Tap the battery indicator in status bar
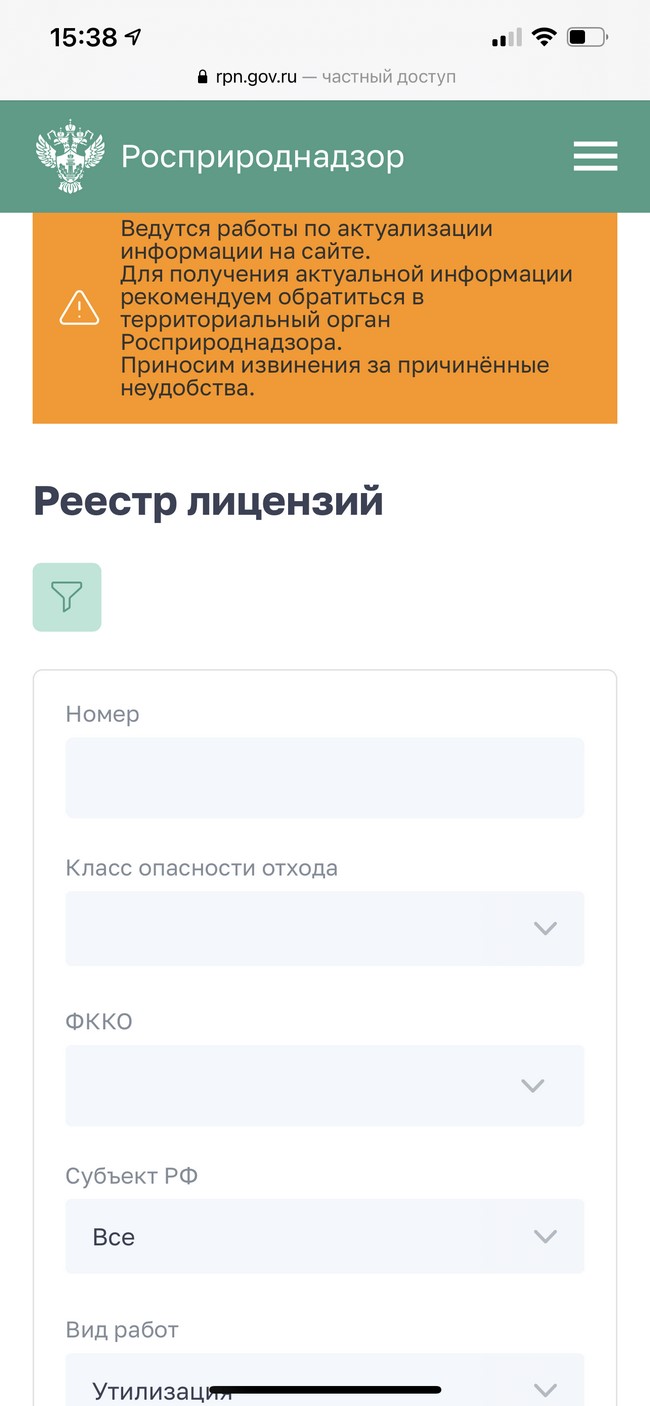This screenshot has width=650, height=1406. tap(587, 38)
